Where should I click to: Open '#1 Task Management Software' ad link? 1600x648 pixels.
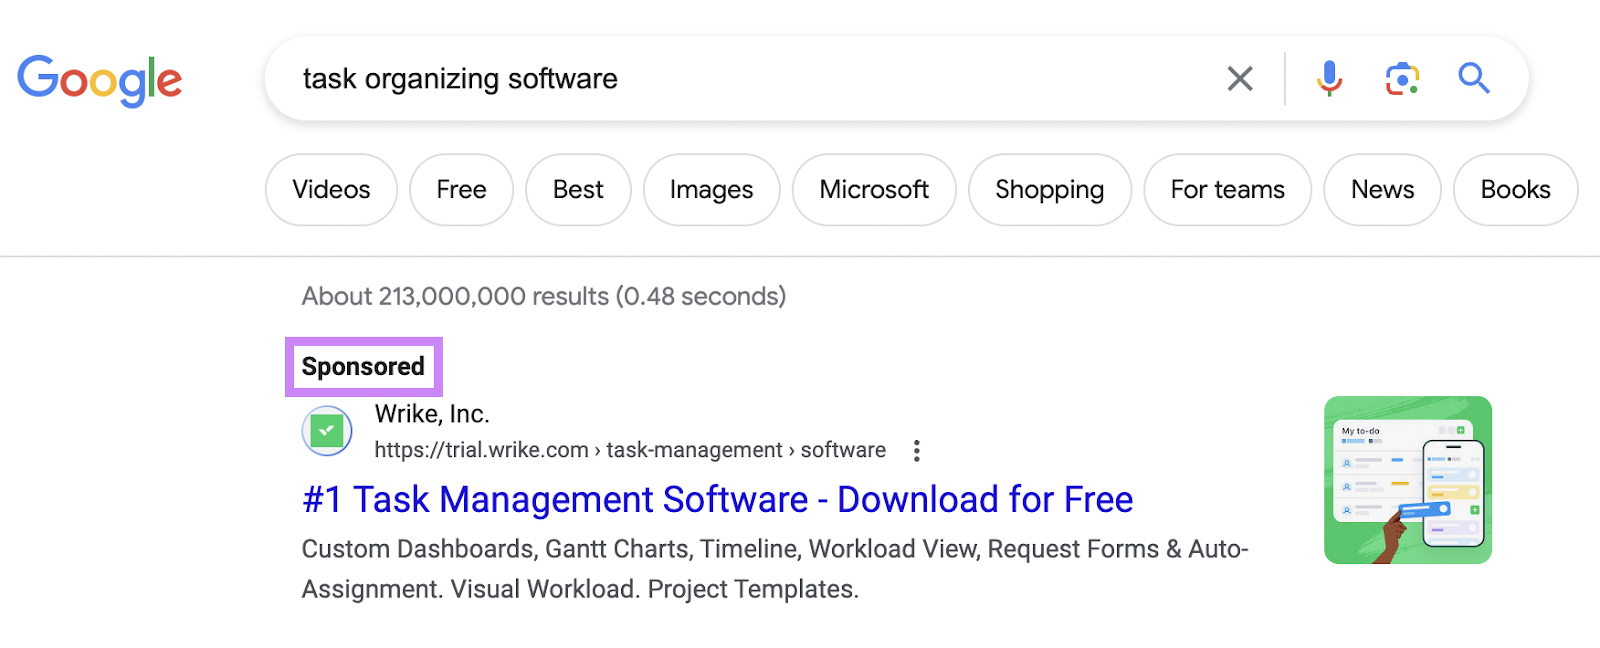tap(717, 499)
